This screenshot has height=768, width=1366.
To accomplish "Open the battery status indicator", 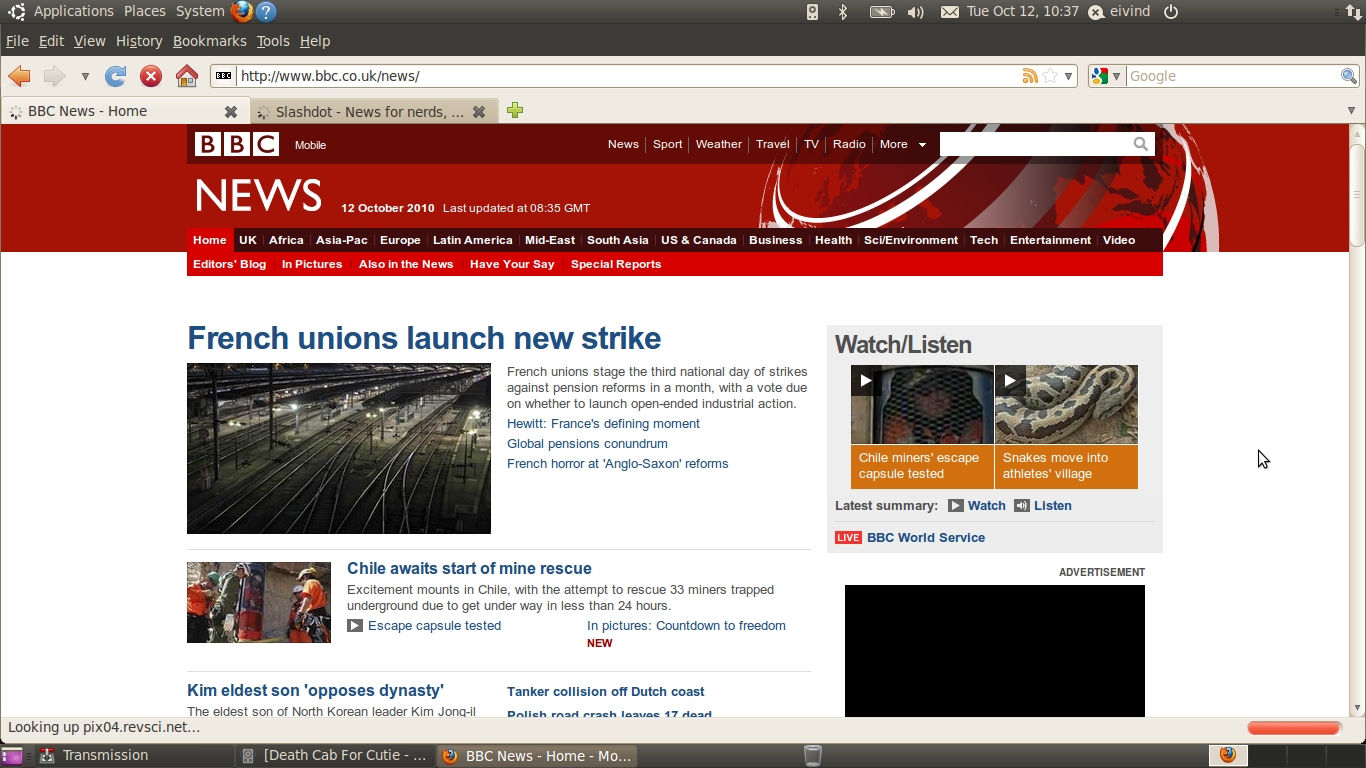I will [x=881, y=12].
